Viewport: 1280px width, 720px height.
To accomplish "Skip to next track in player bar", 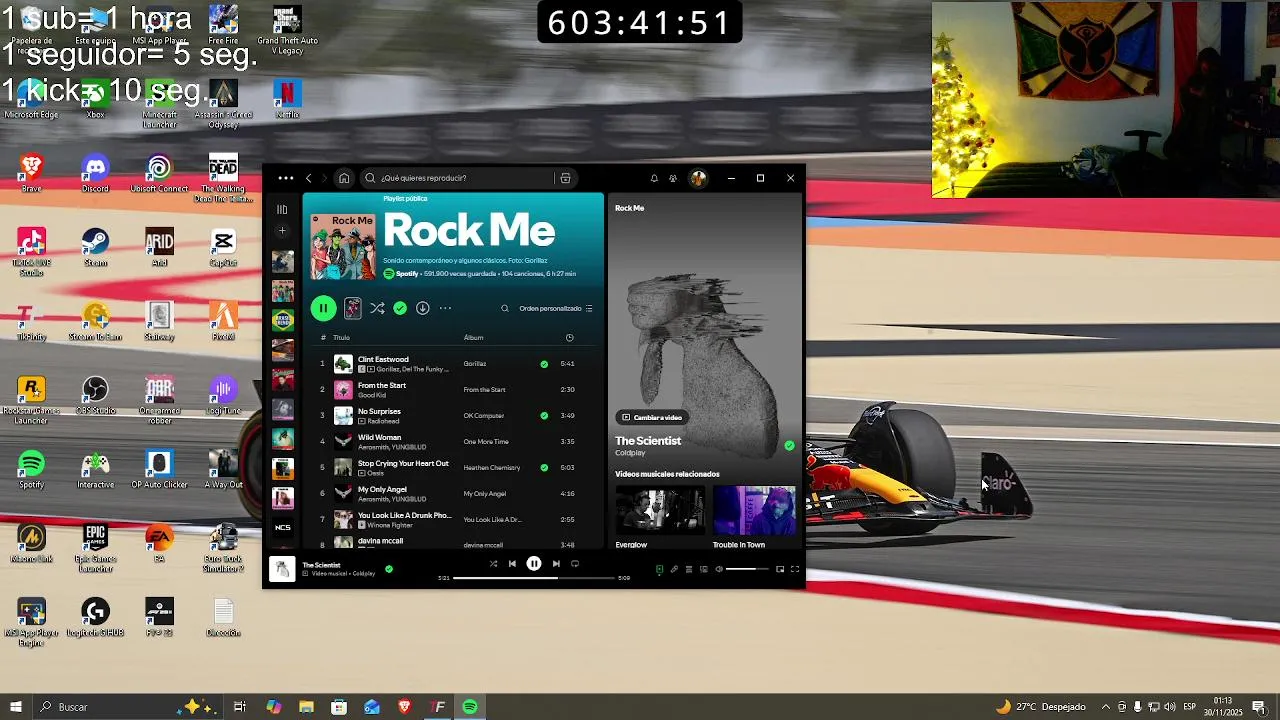I will coord(556,564).
